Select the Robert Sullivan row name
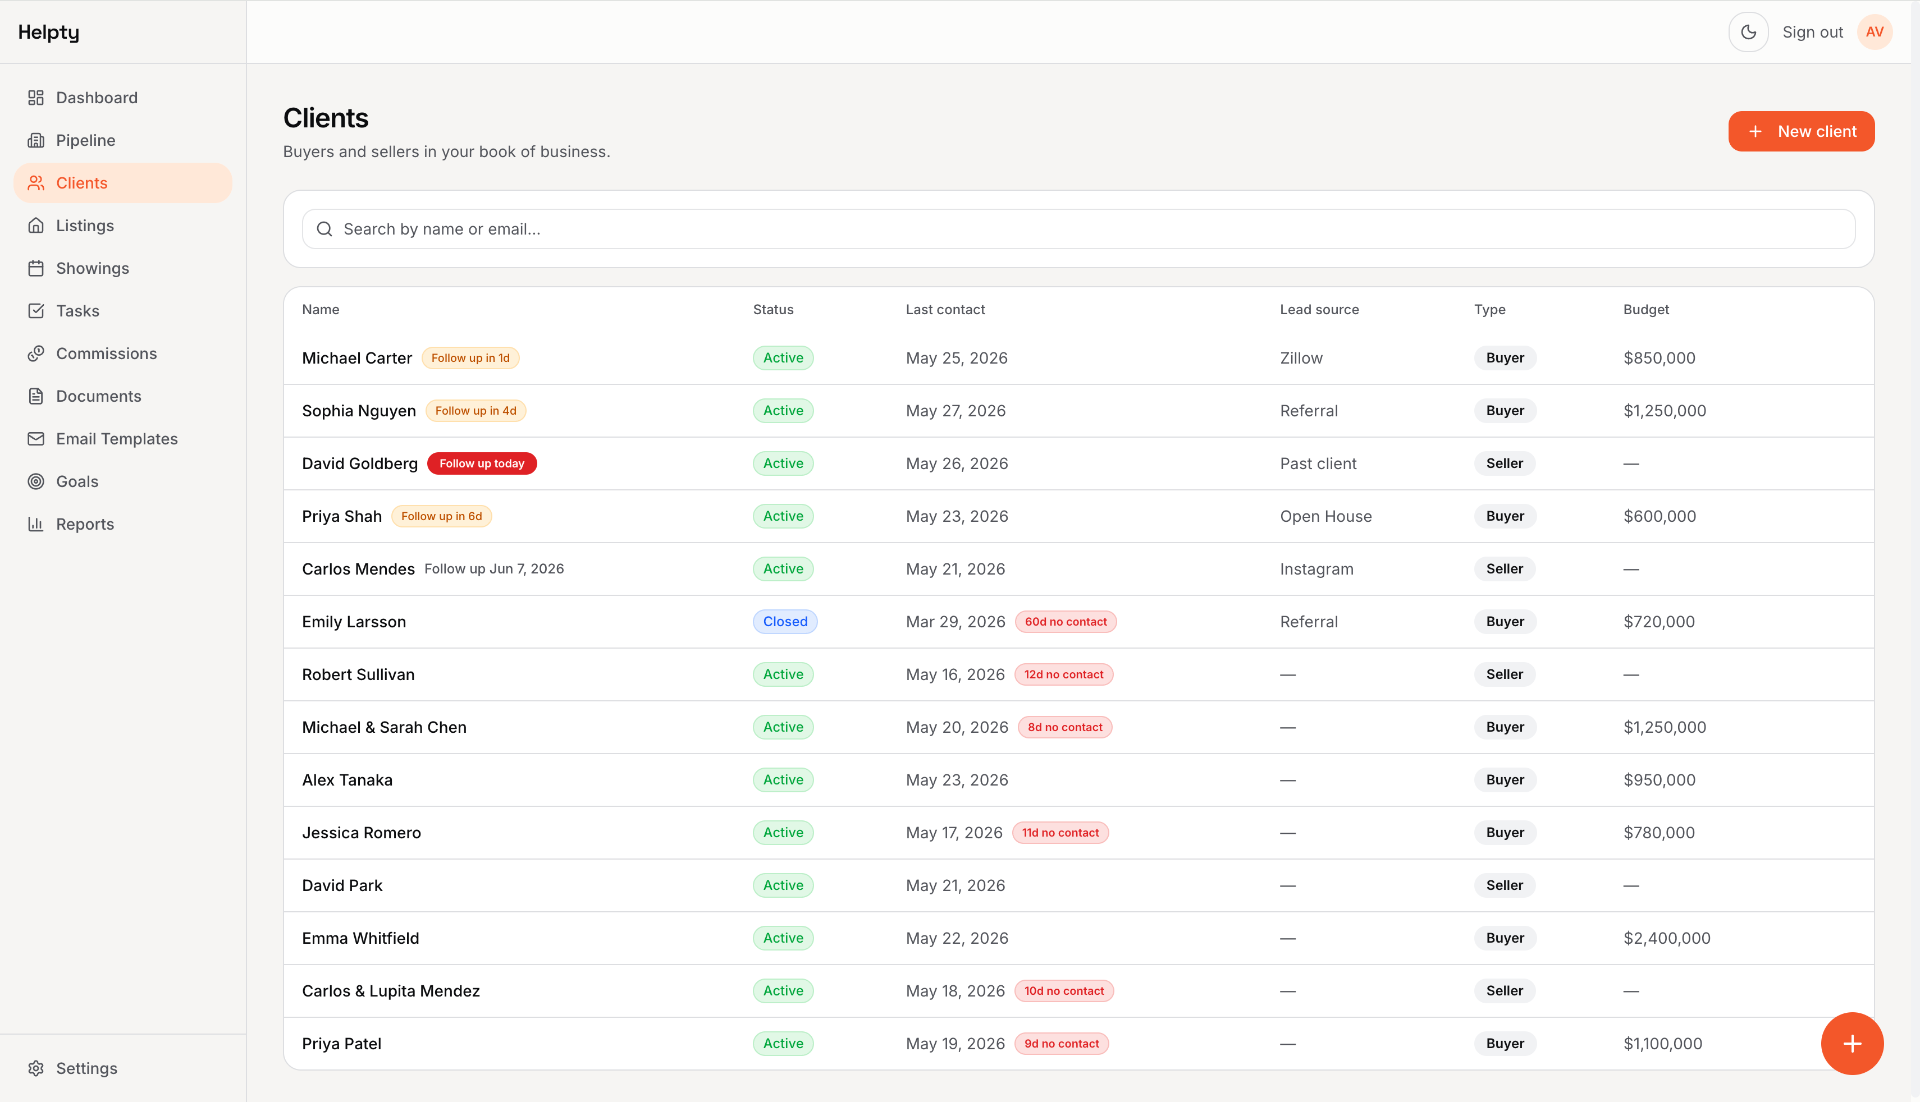The image size is (1920, 1102). point(358,675)
